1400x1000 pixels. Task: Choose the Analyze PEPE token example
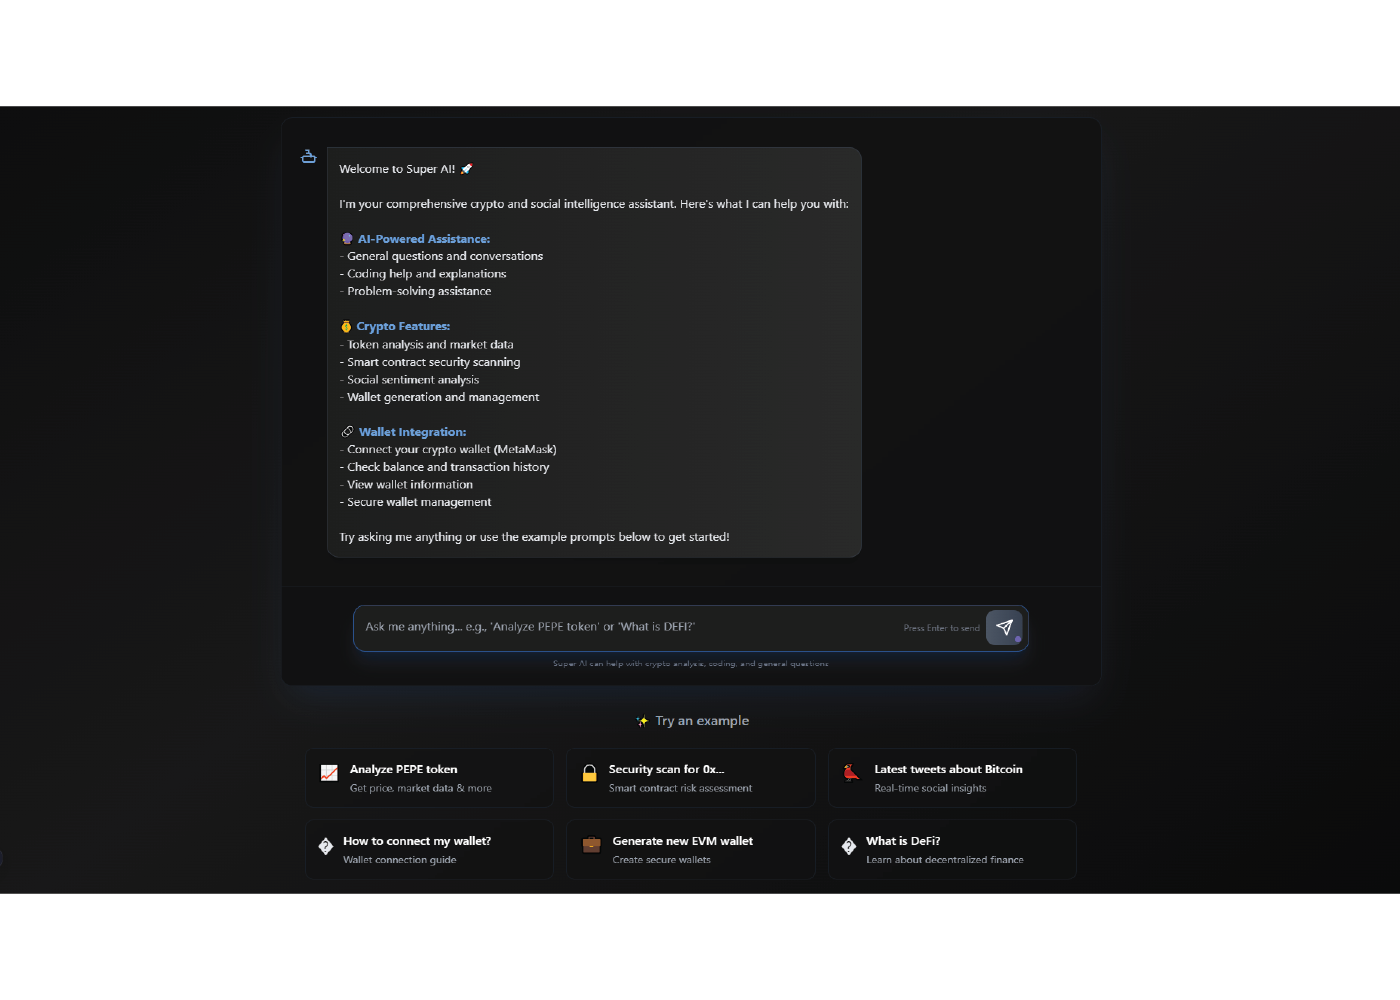[x=430, y=778]
